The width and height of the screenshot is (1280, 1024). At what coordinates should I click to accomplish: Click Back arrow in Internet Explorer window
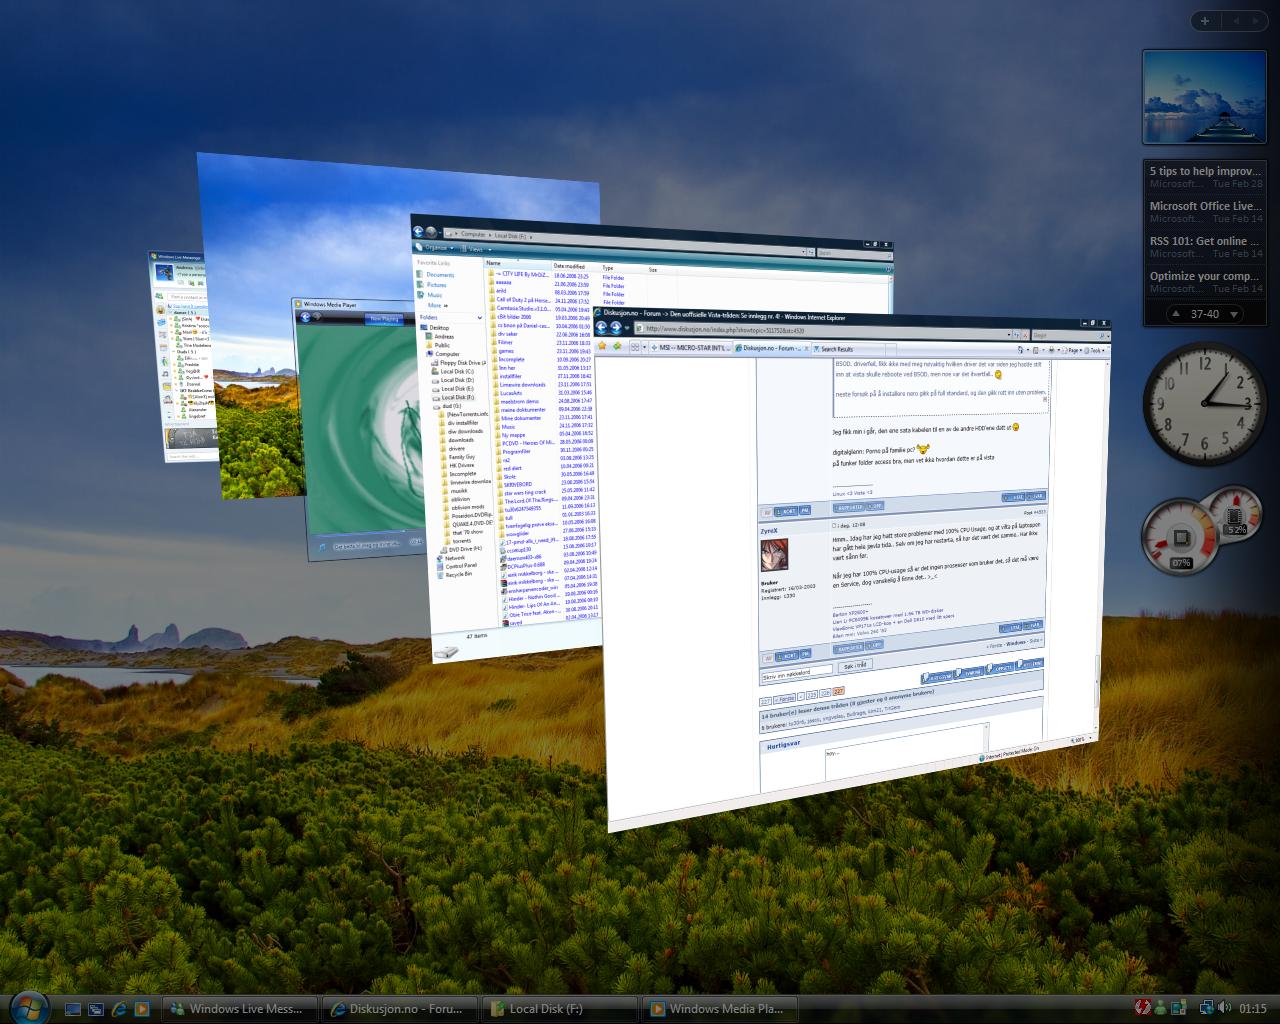[601, 326]
